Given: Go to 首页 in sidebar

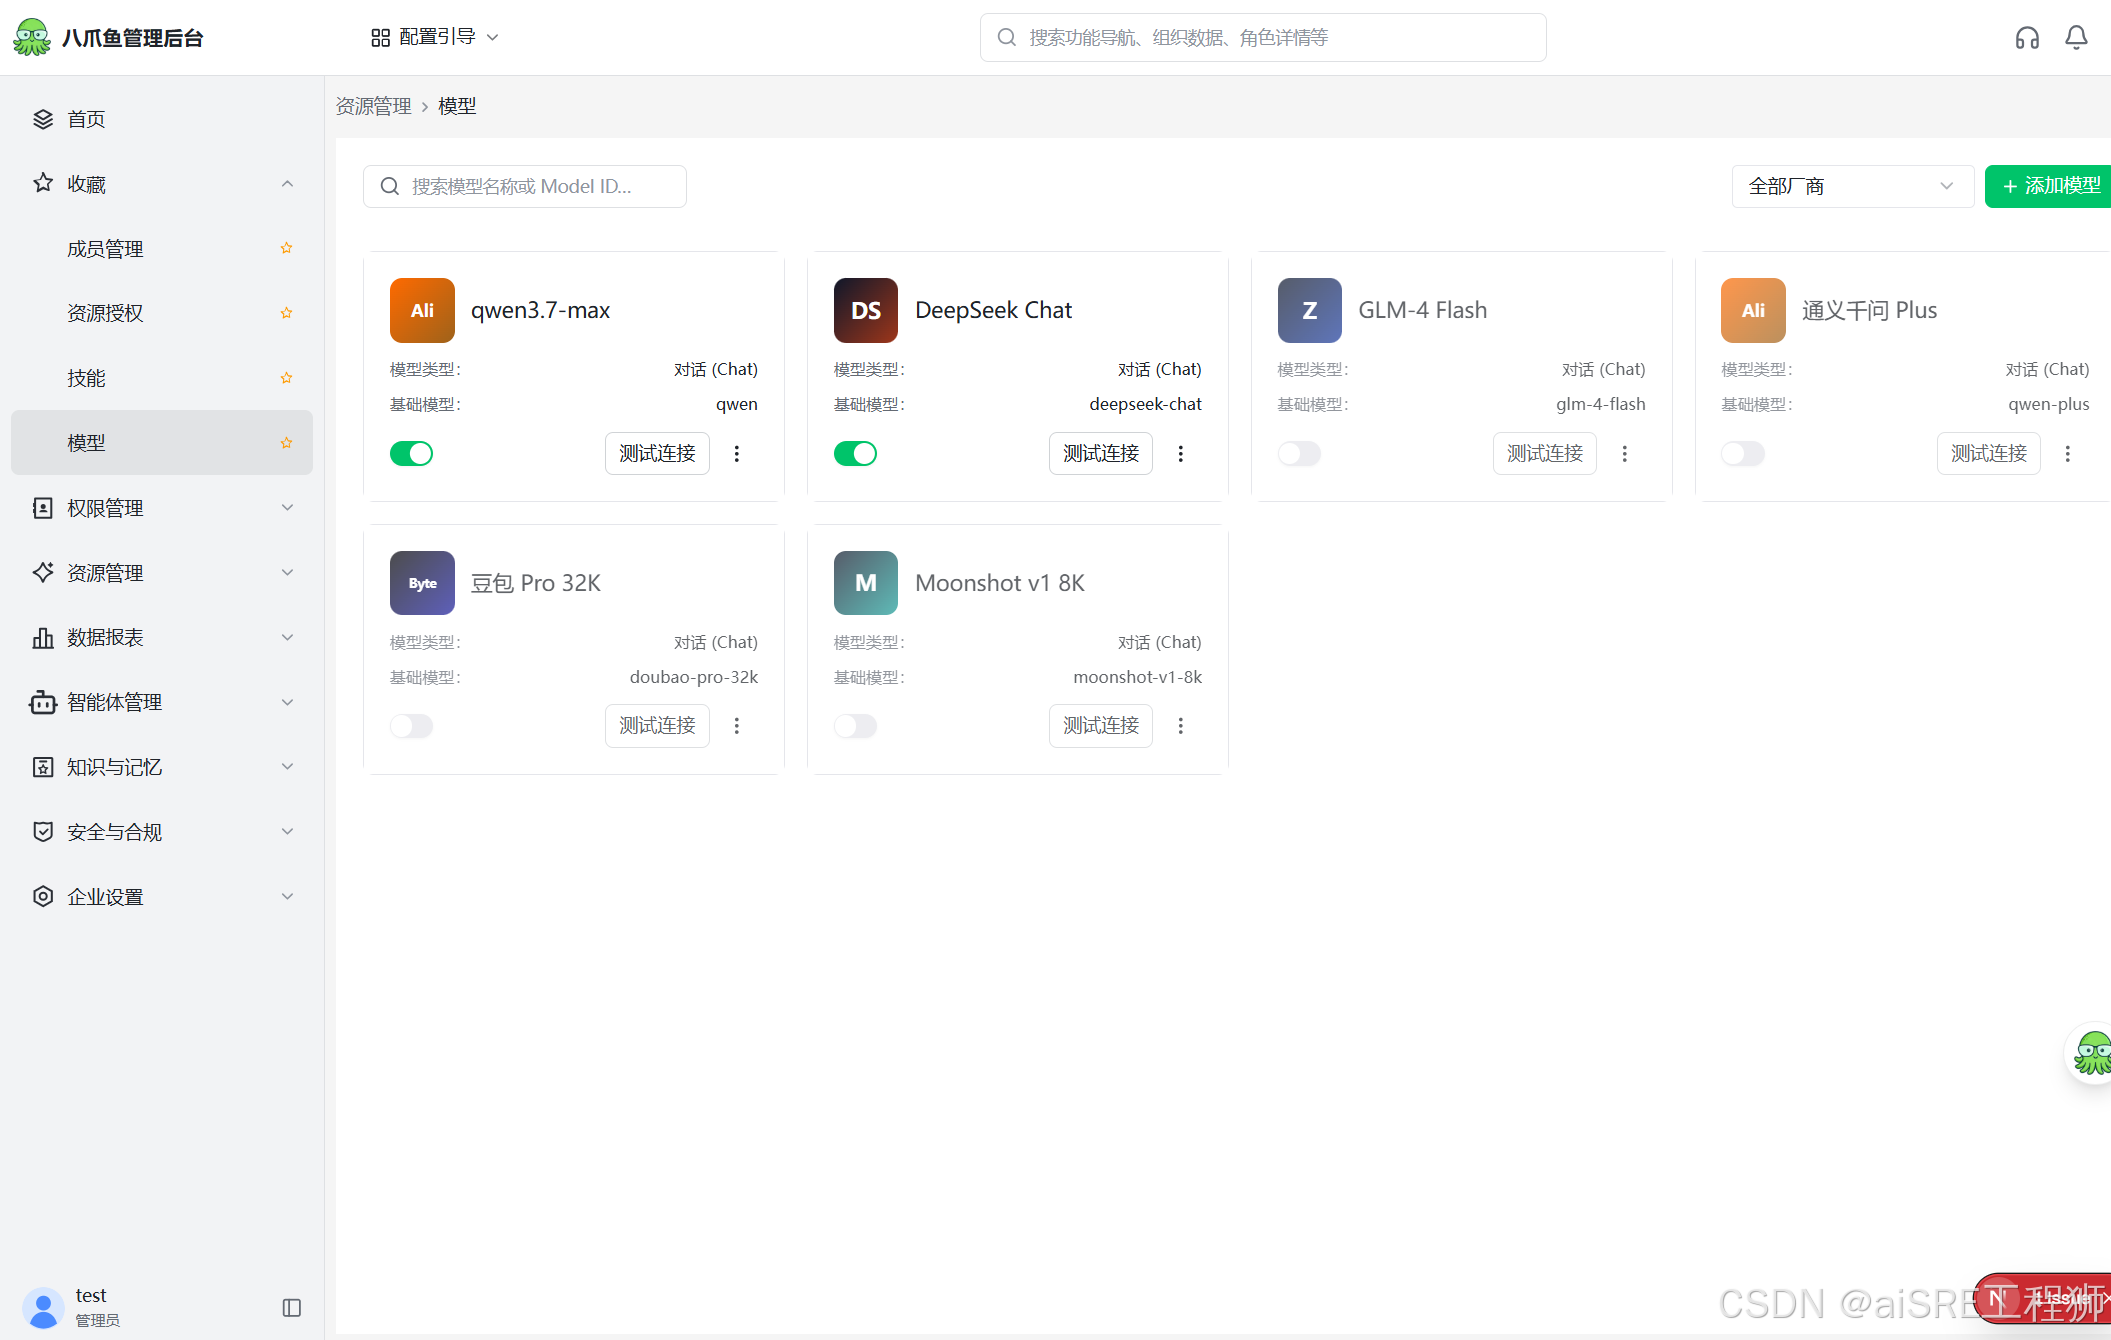Looking at the screenshot, I should (162, 119).
